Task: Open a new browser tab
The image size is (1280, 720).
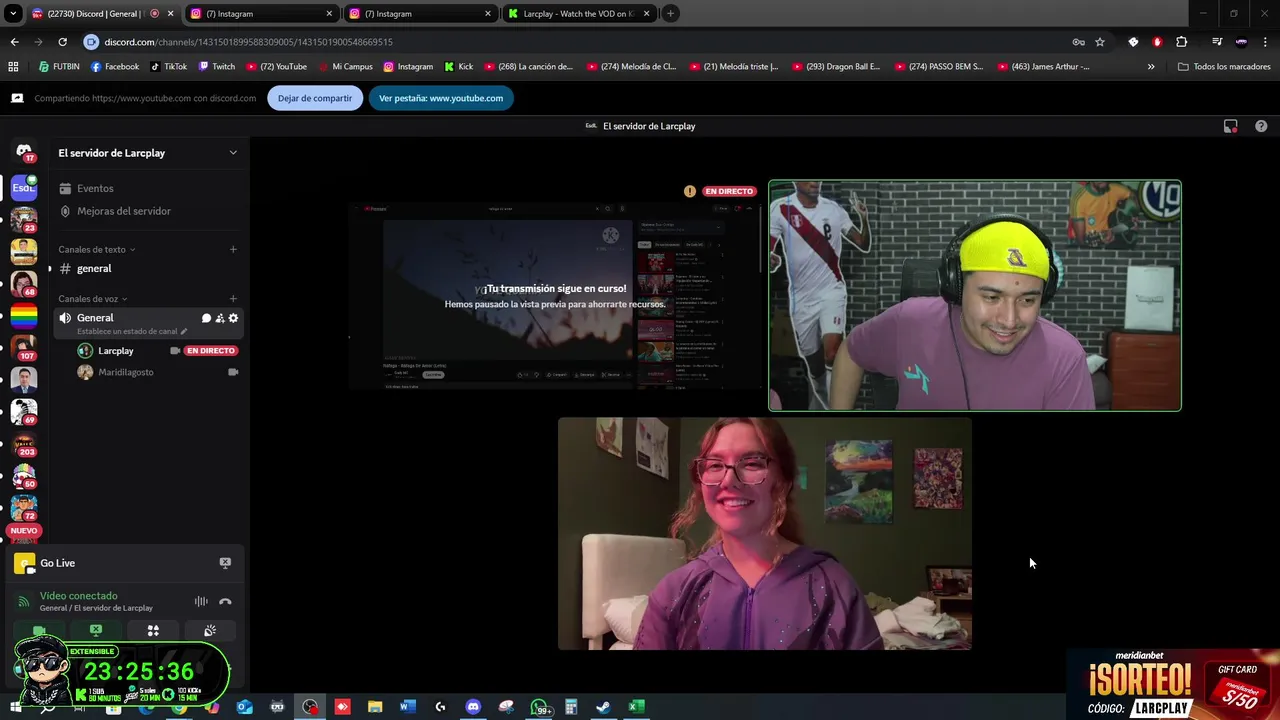Action: [670, 14]
